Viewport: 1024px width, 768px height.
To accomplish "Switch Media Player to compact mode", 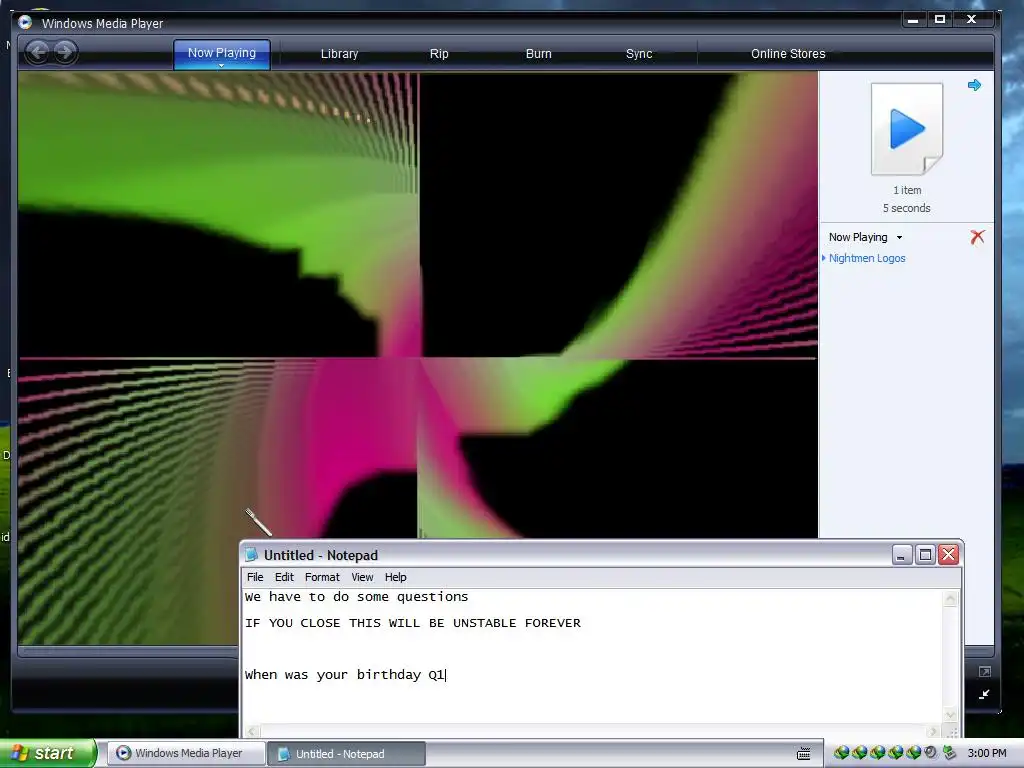I will point(985,694).
